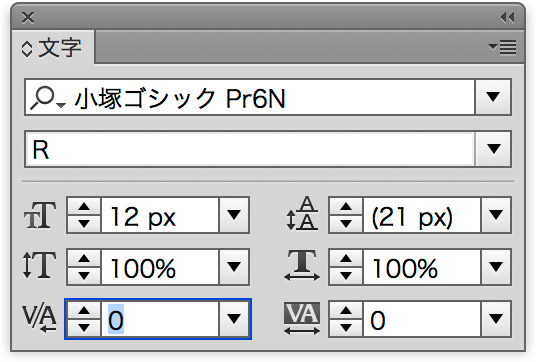Increase horizontal scale with the up stepper
The image size is (536, 362).
pyautogui.click(x=346, y=258)
